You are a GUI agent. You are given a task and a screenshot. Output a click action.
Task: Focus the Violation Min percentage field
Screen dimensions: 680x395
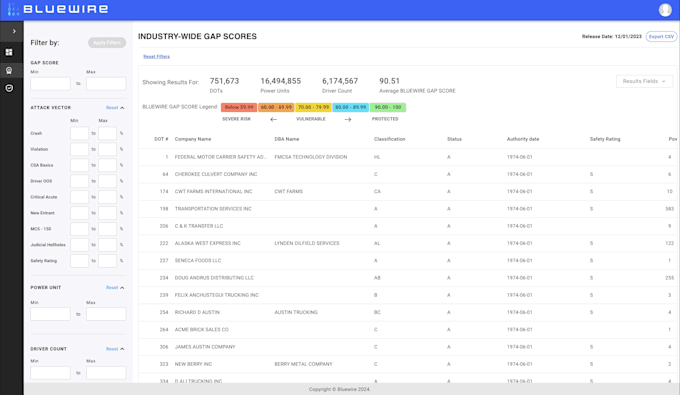click(79, 149)
